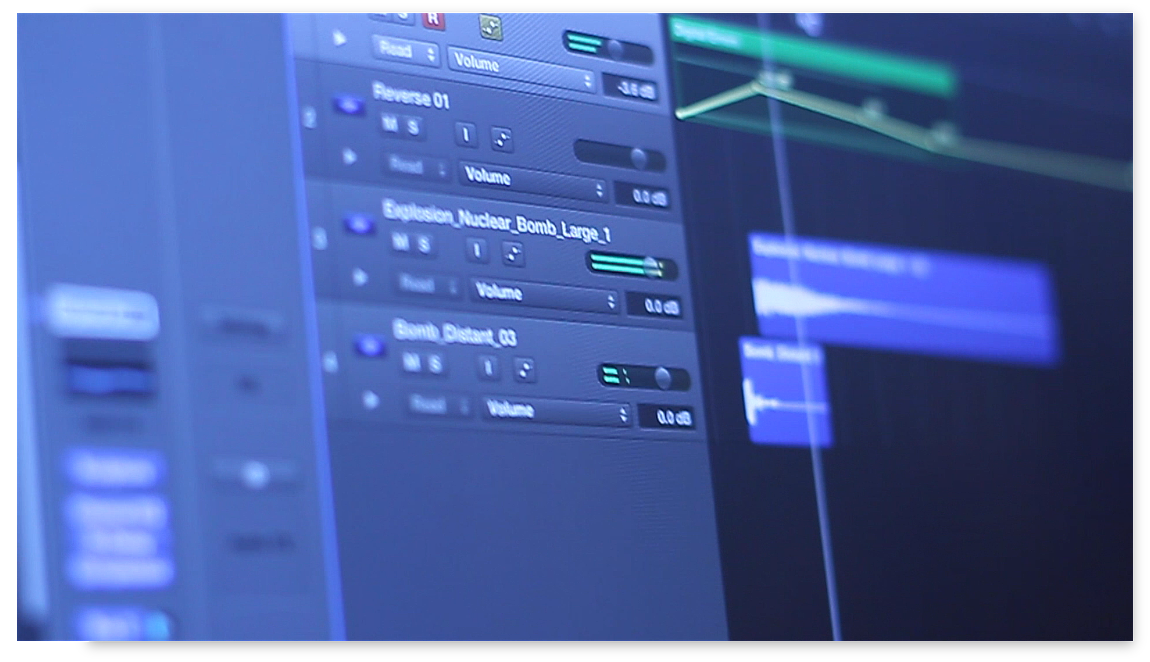Image resolution: width=1150 pixels, height=662 pixels.
Task: Click the track icon of Reverse 01
Action: click(350, 106)
